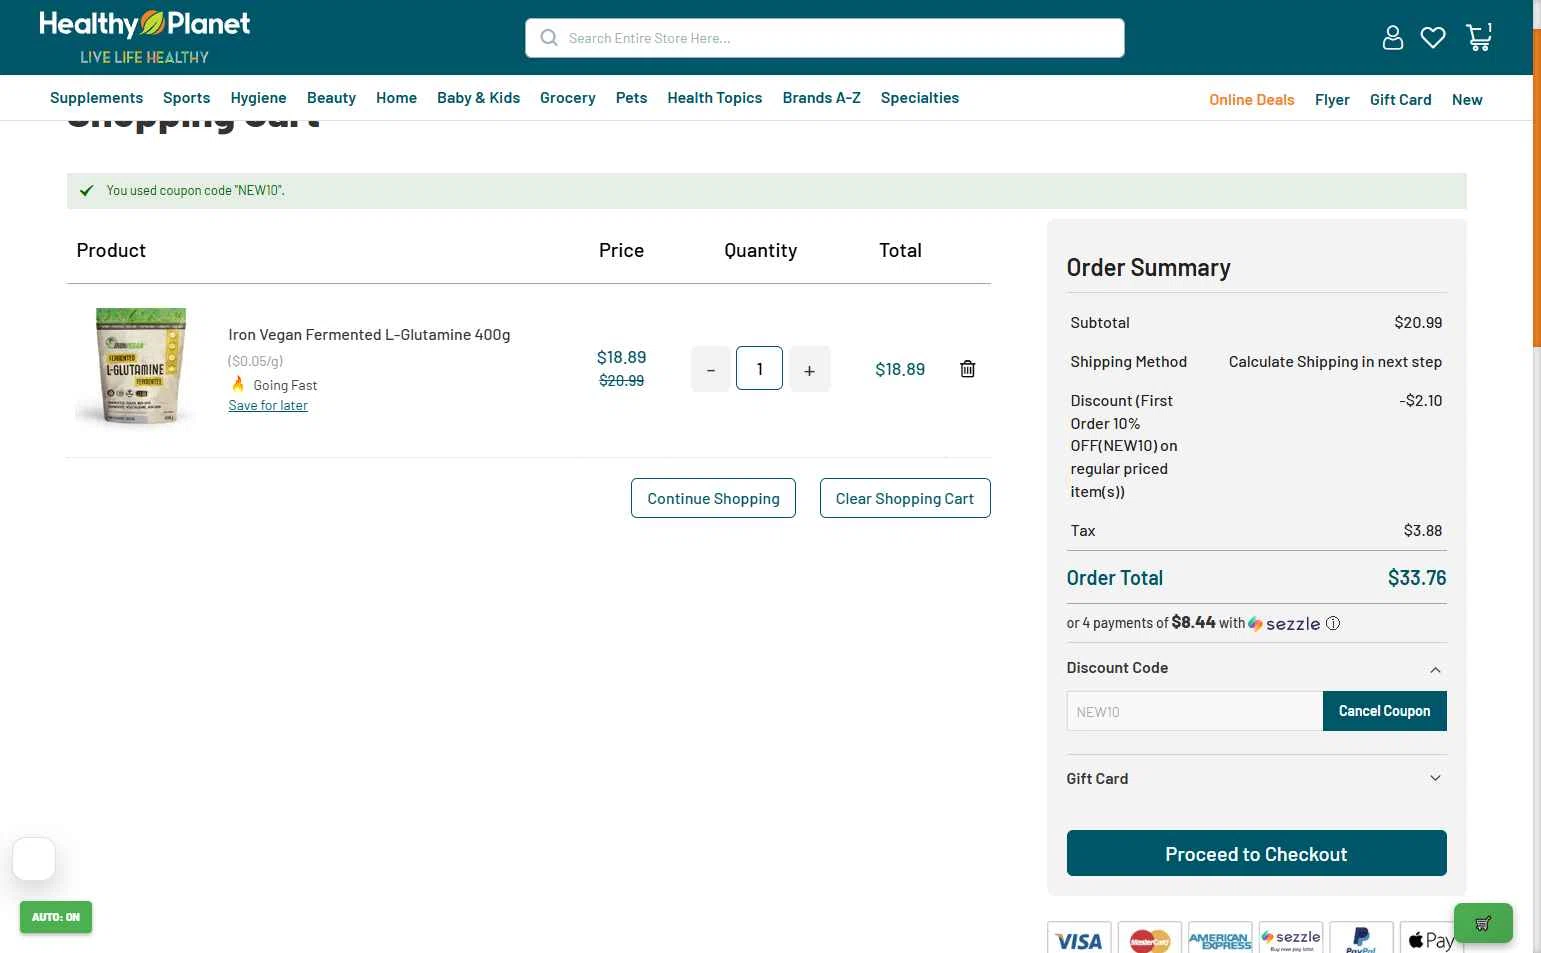The height and width of the screenshot is (953, 1541).
Task: Click the Apple Pay payment icon
Action: coord(1430,938)
